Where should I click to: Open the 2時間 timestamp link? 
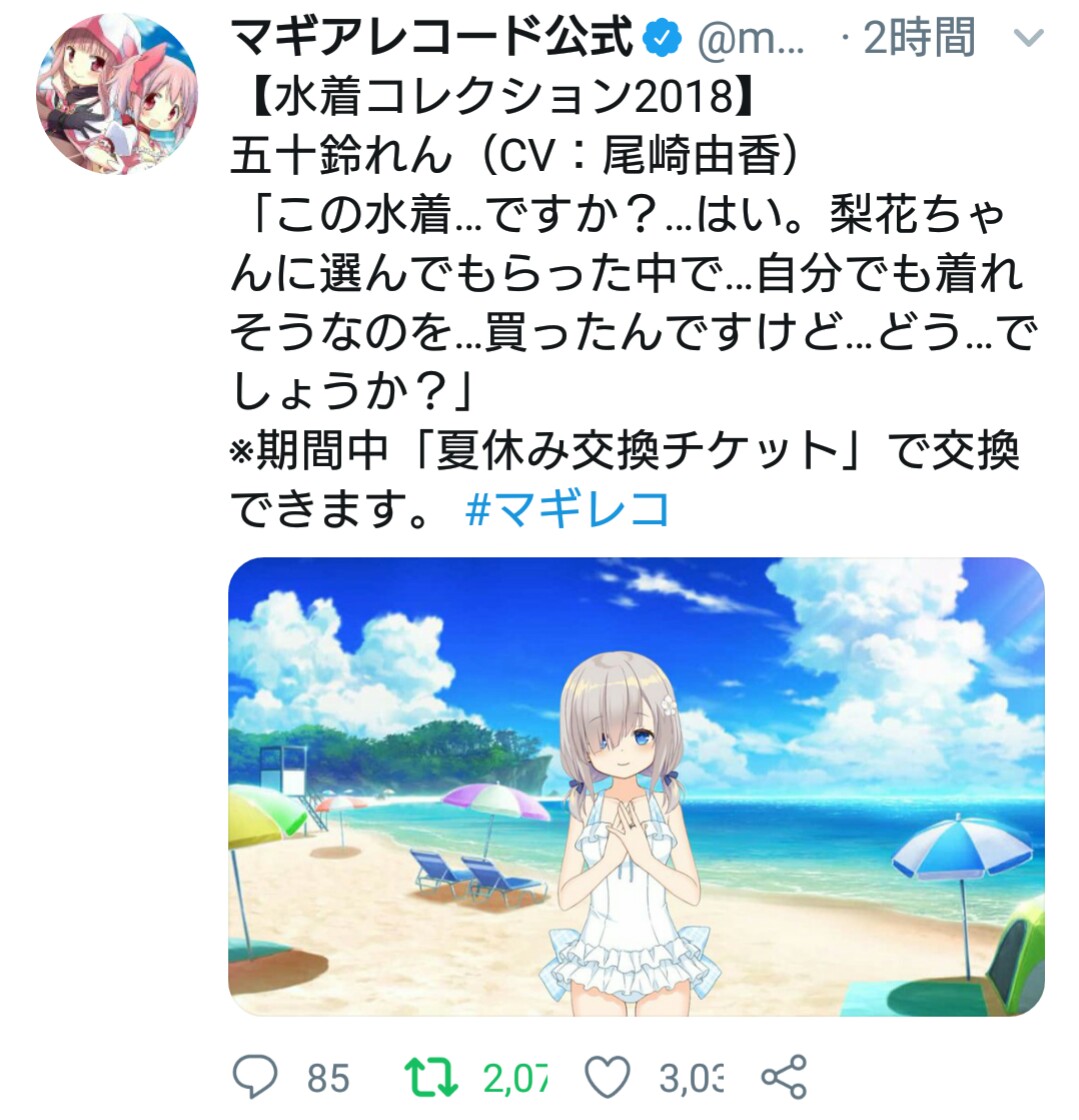[919, 37]
